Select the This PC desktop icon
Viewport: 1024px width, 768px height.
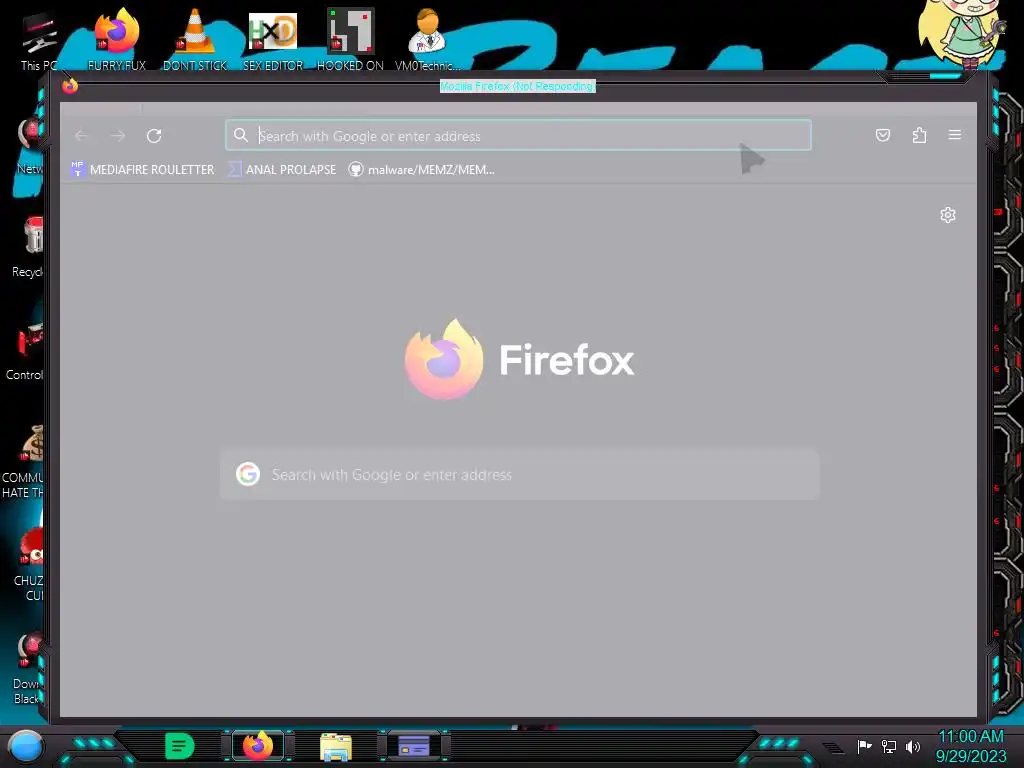click(39, 40)
